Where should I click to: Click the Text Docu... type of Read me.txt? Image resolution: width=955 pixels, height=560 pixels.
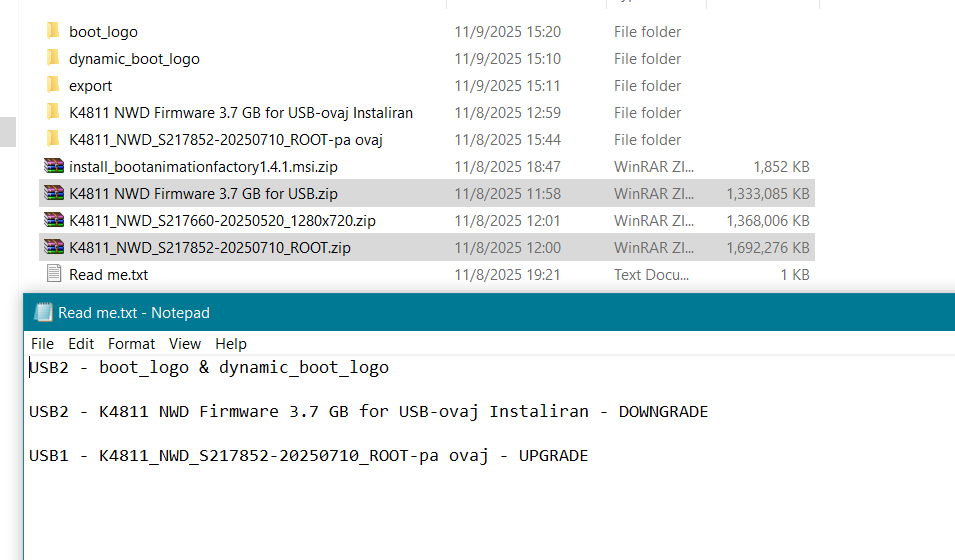(651, 275)
